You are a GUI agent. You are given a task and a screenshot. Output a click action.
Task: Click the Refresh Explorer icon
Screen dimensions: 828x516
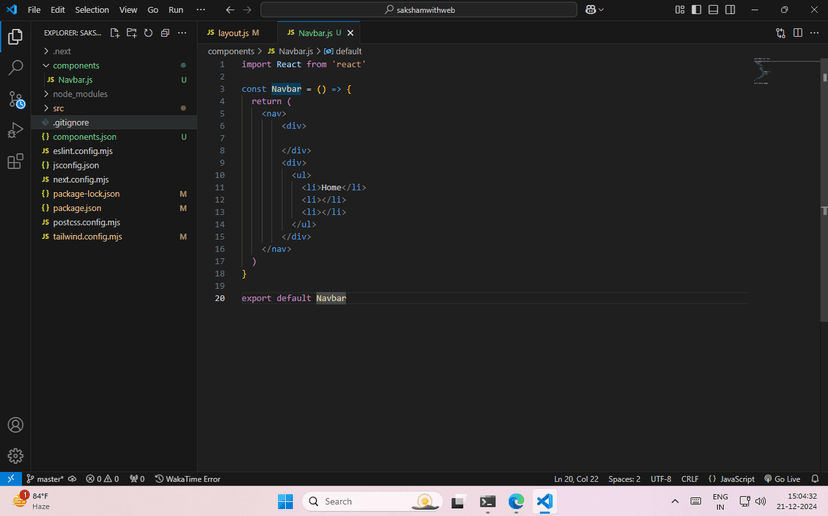[x=148, y=33]
